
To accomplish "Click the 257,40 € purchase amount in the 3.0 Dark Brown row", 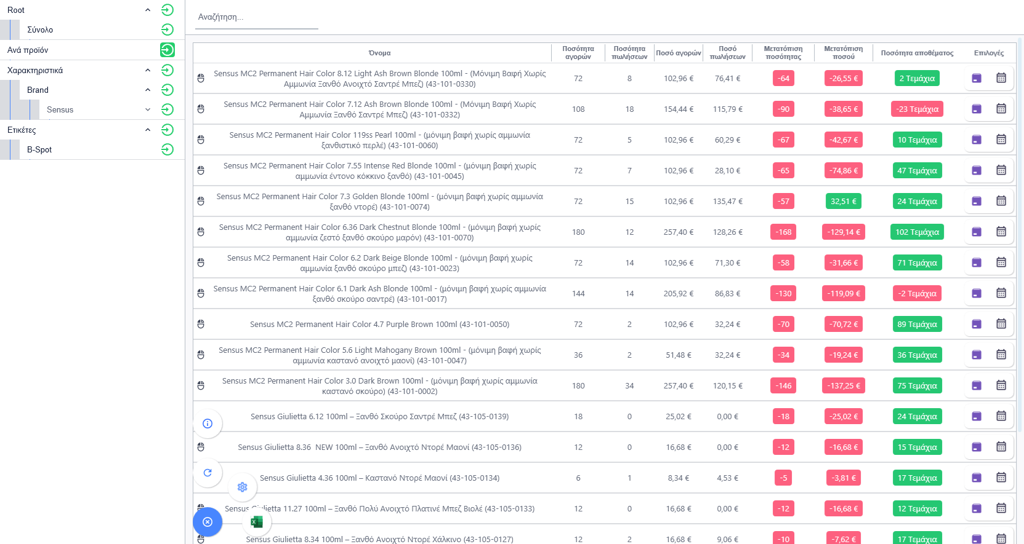I will (679, 386).
